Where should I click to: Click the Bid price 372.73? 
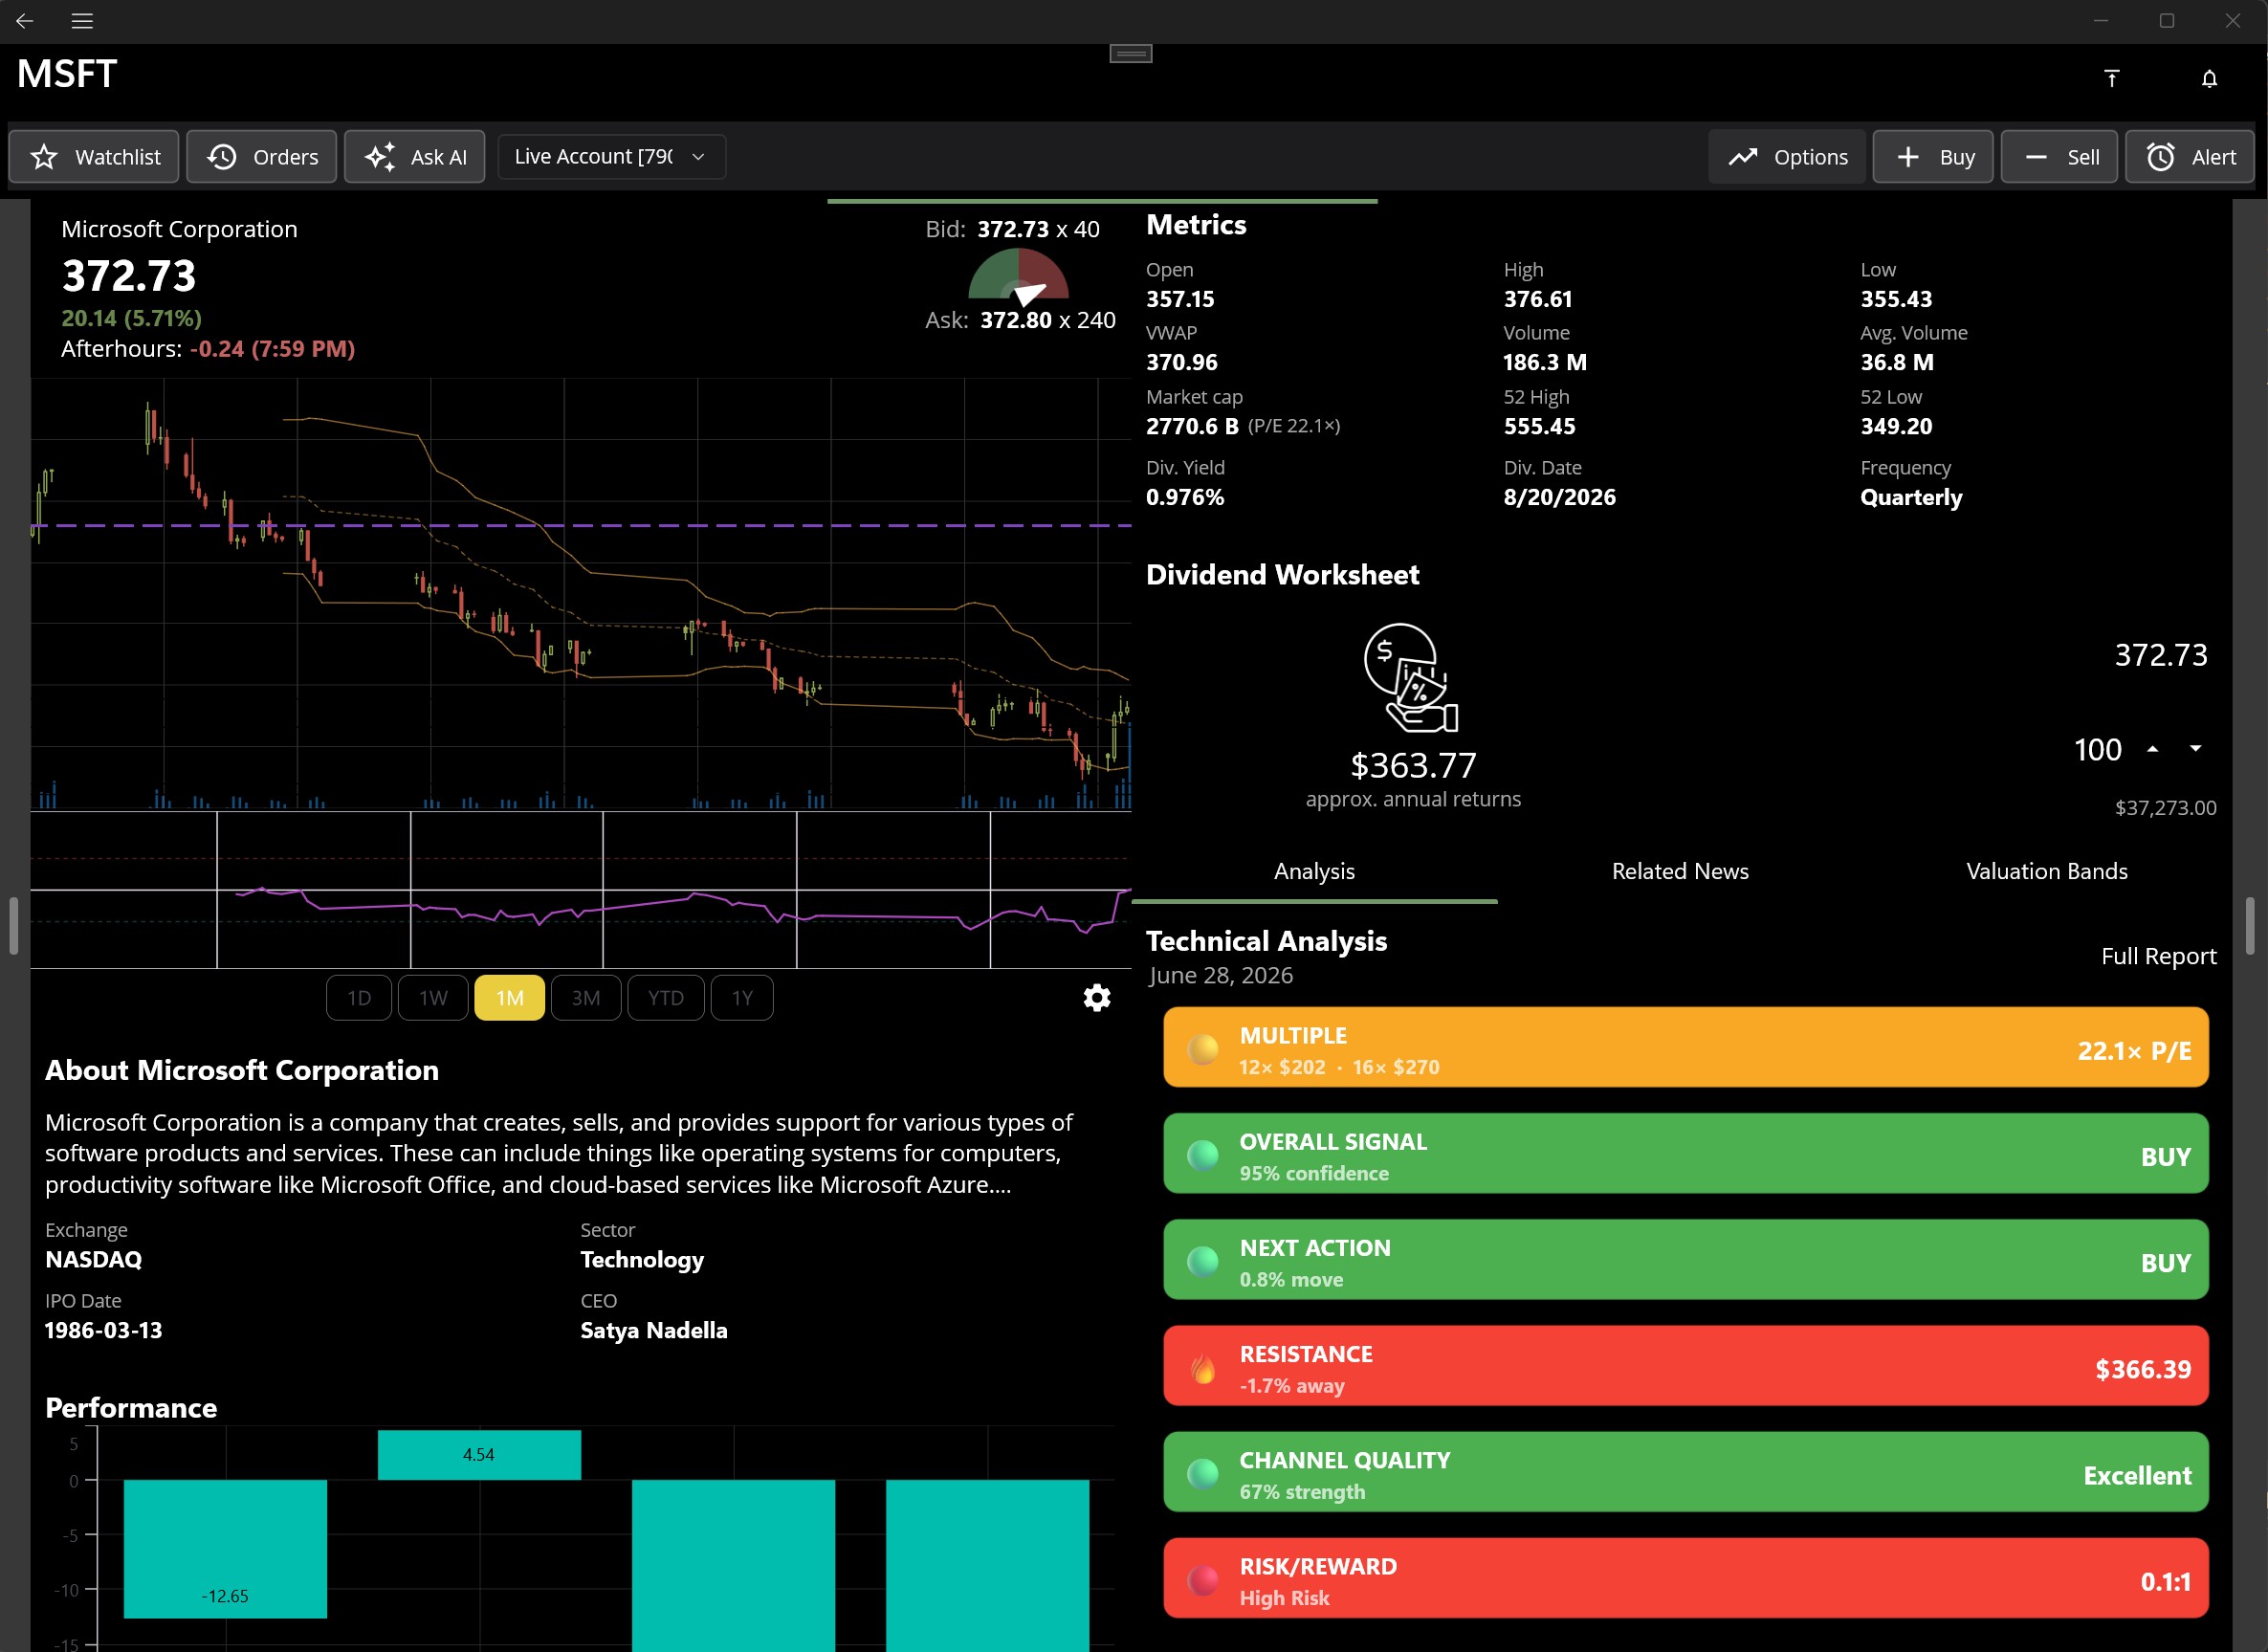pyautogui.click(x=1013, y=229)
